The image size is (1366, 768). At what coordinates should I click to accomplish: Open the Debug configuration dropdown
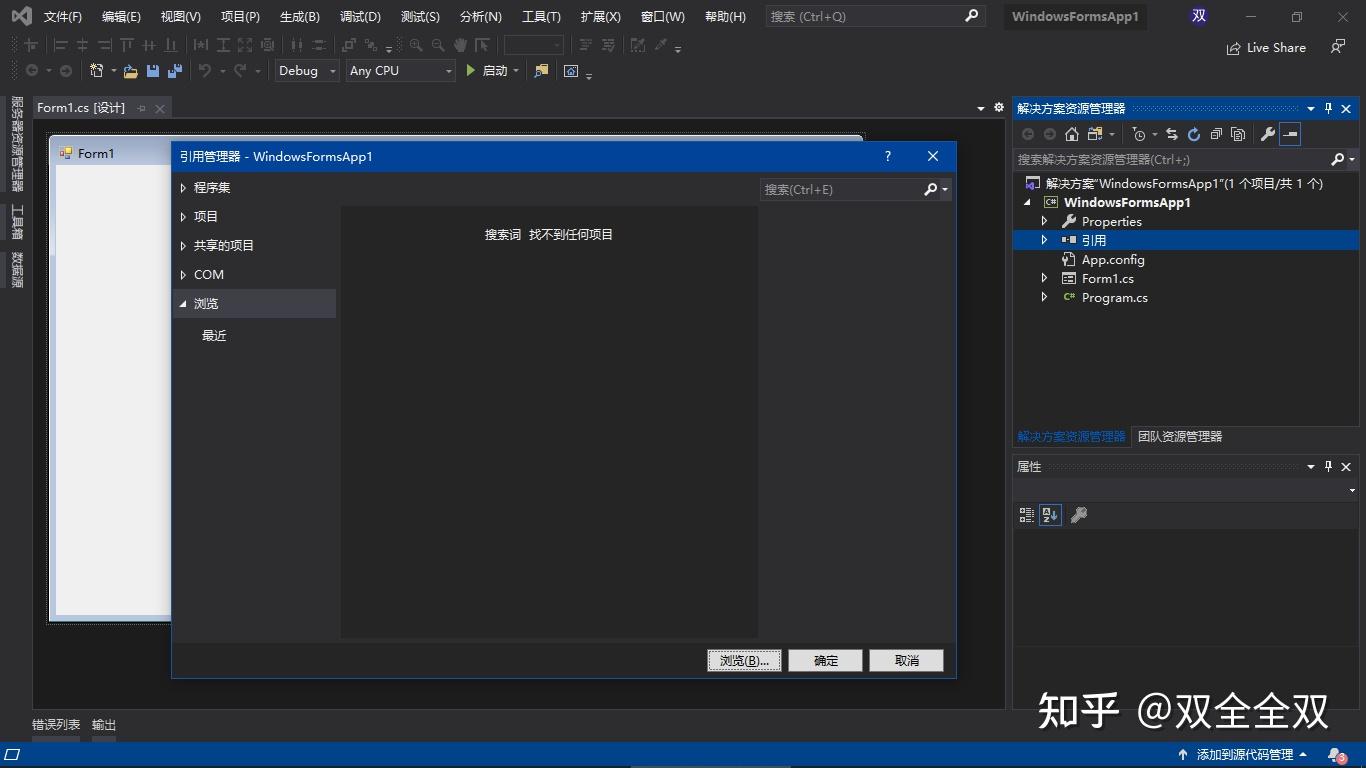(306, 70)
